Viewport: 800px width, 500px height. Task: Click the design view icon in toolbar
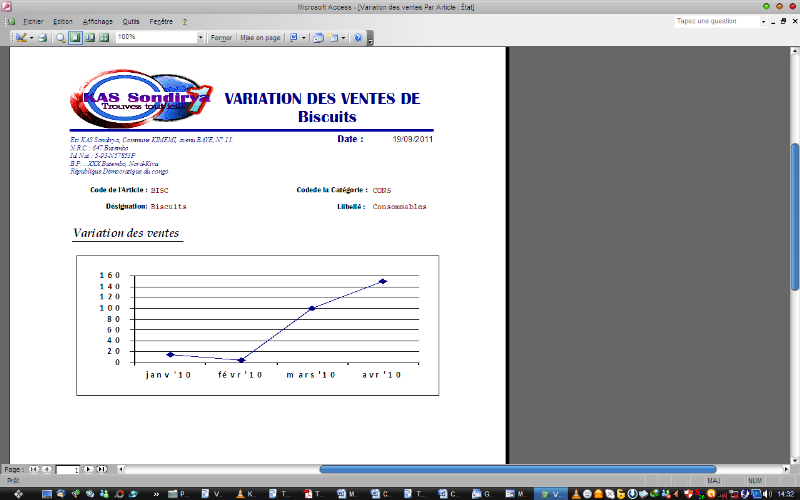pyautogui.click(x=20, y=37)
